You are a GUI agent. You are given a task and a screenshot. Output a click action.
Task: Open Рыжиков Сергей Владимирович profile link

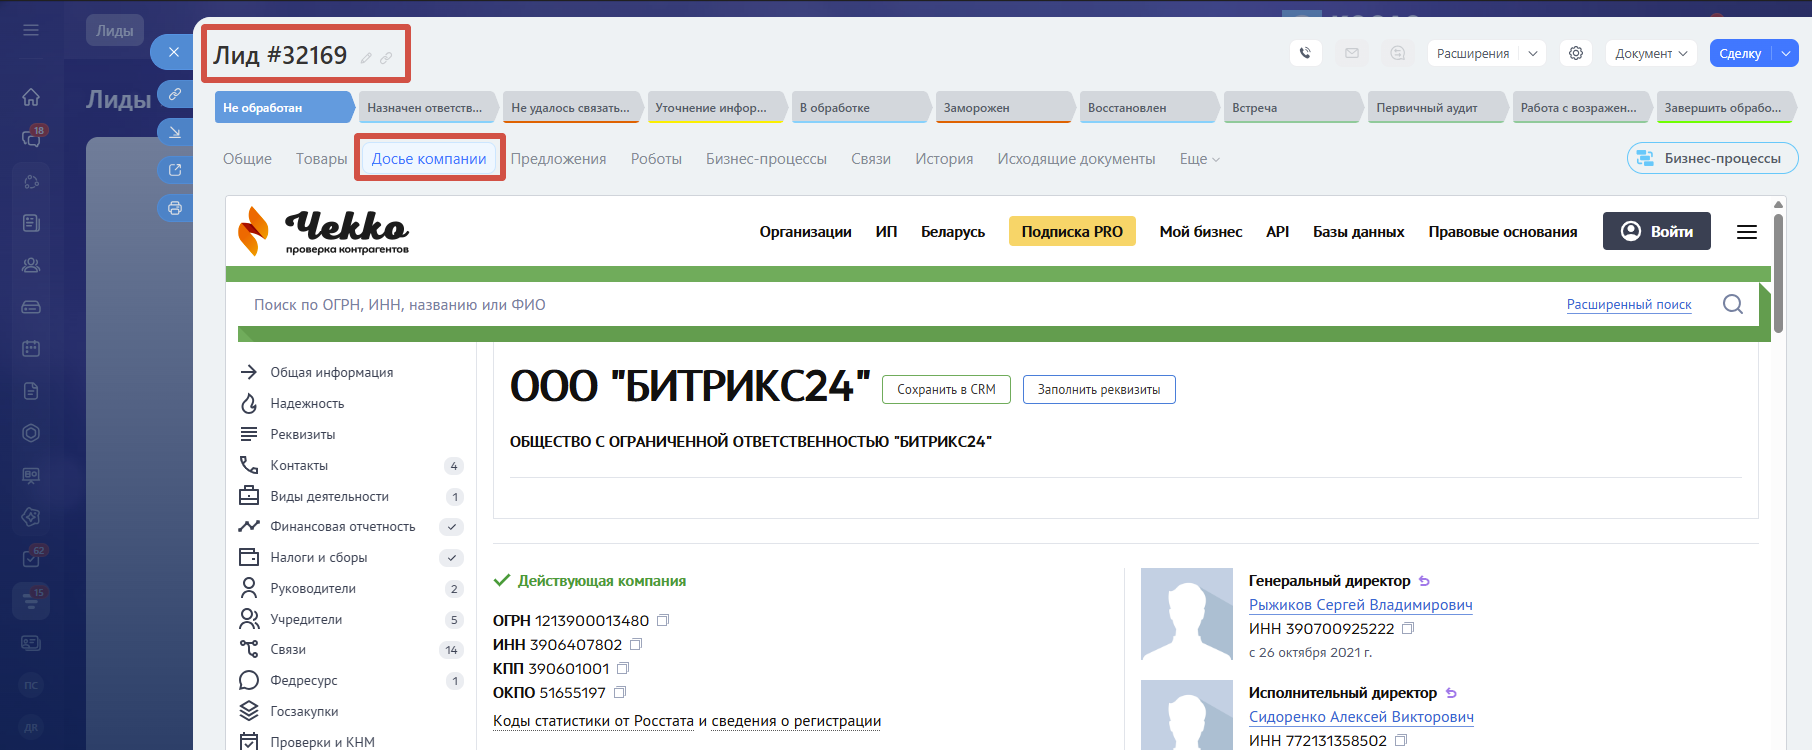[x=1361, y=605]
